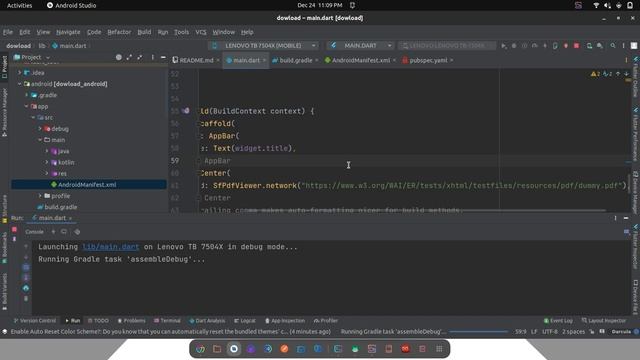This screenshot has height=360, width=640.
Task: Hide the Project panel with minus icon
Action: coord(163,57)
